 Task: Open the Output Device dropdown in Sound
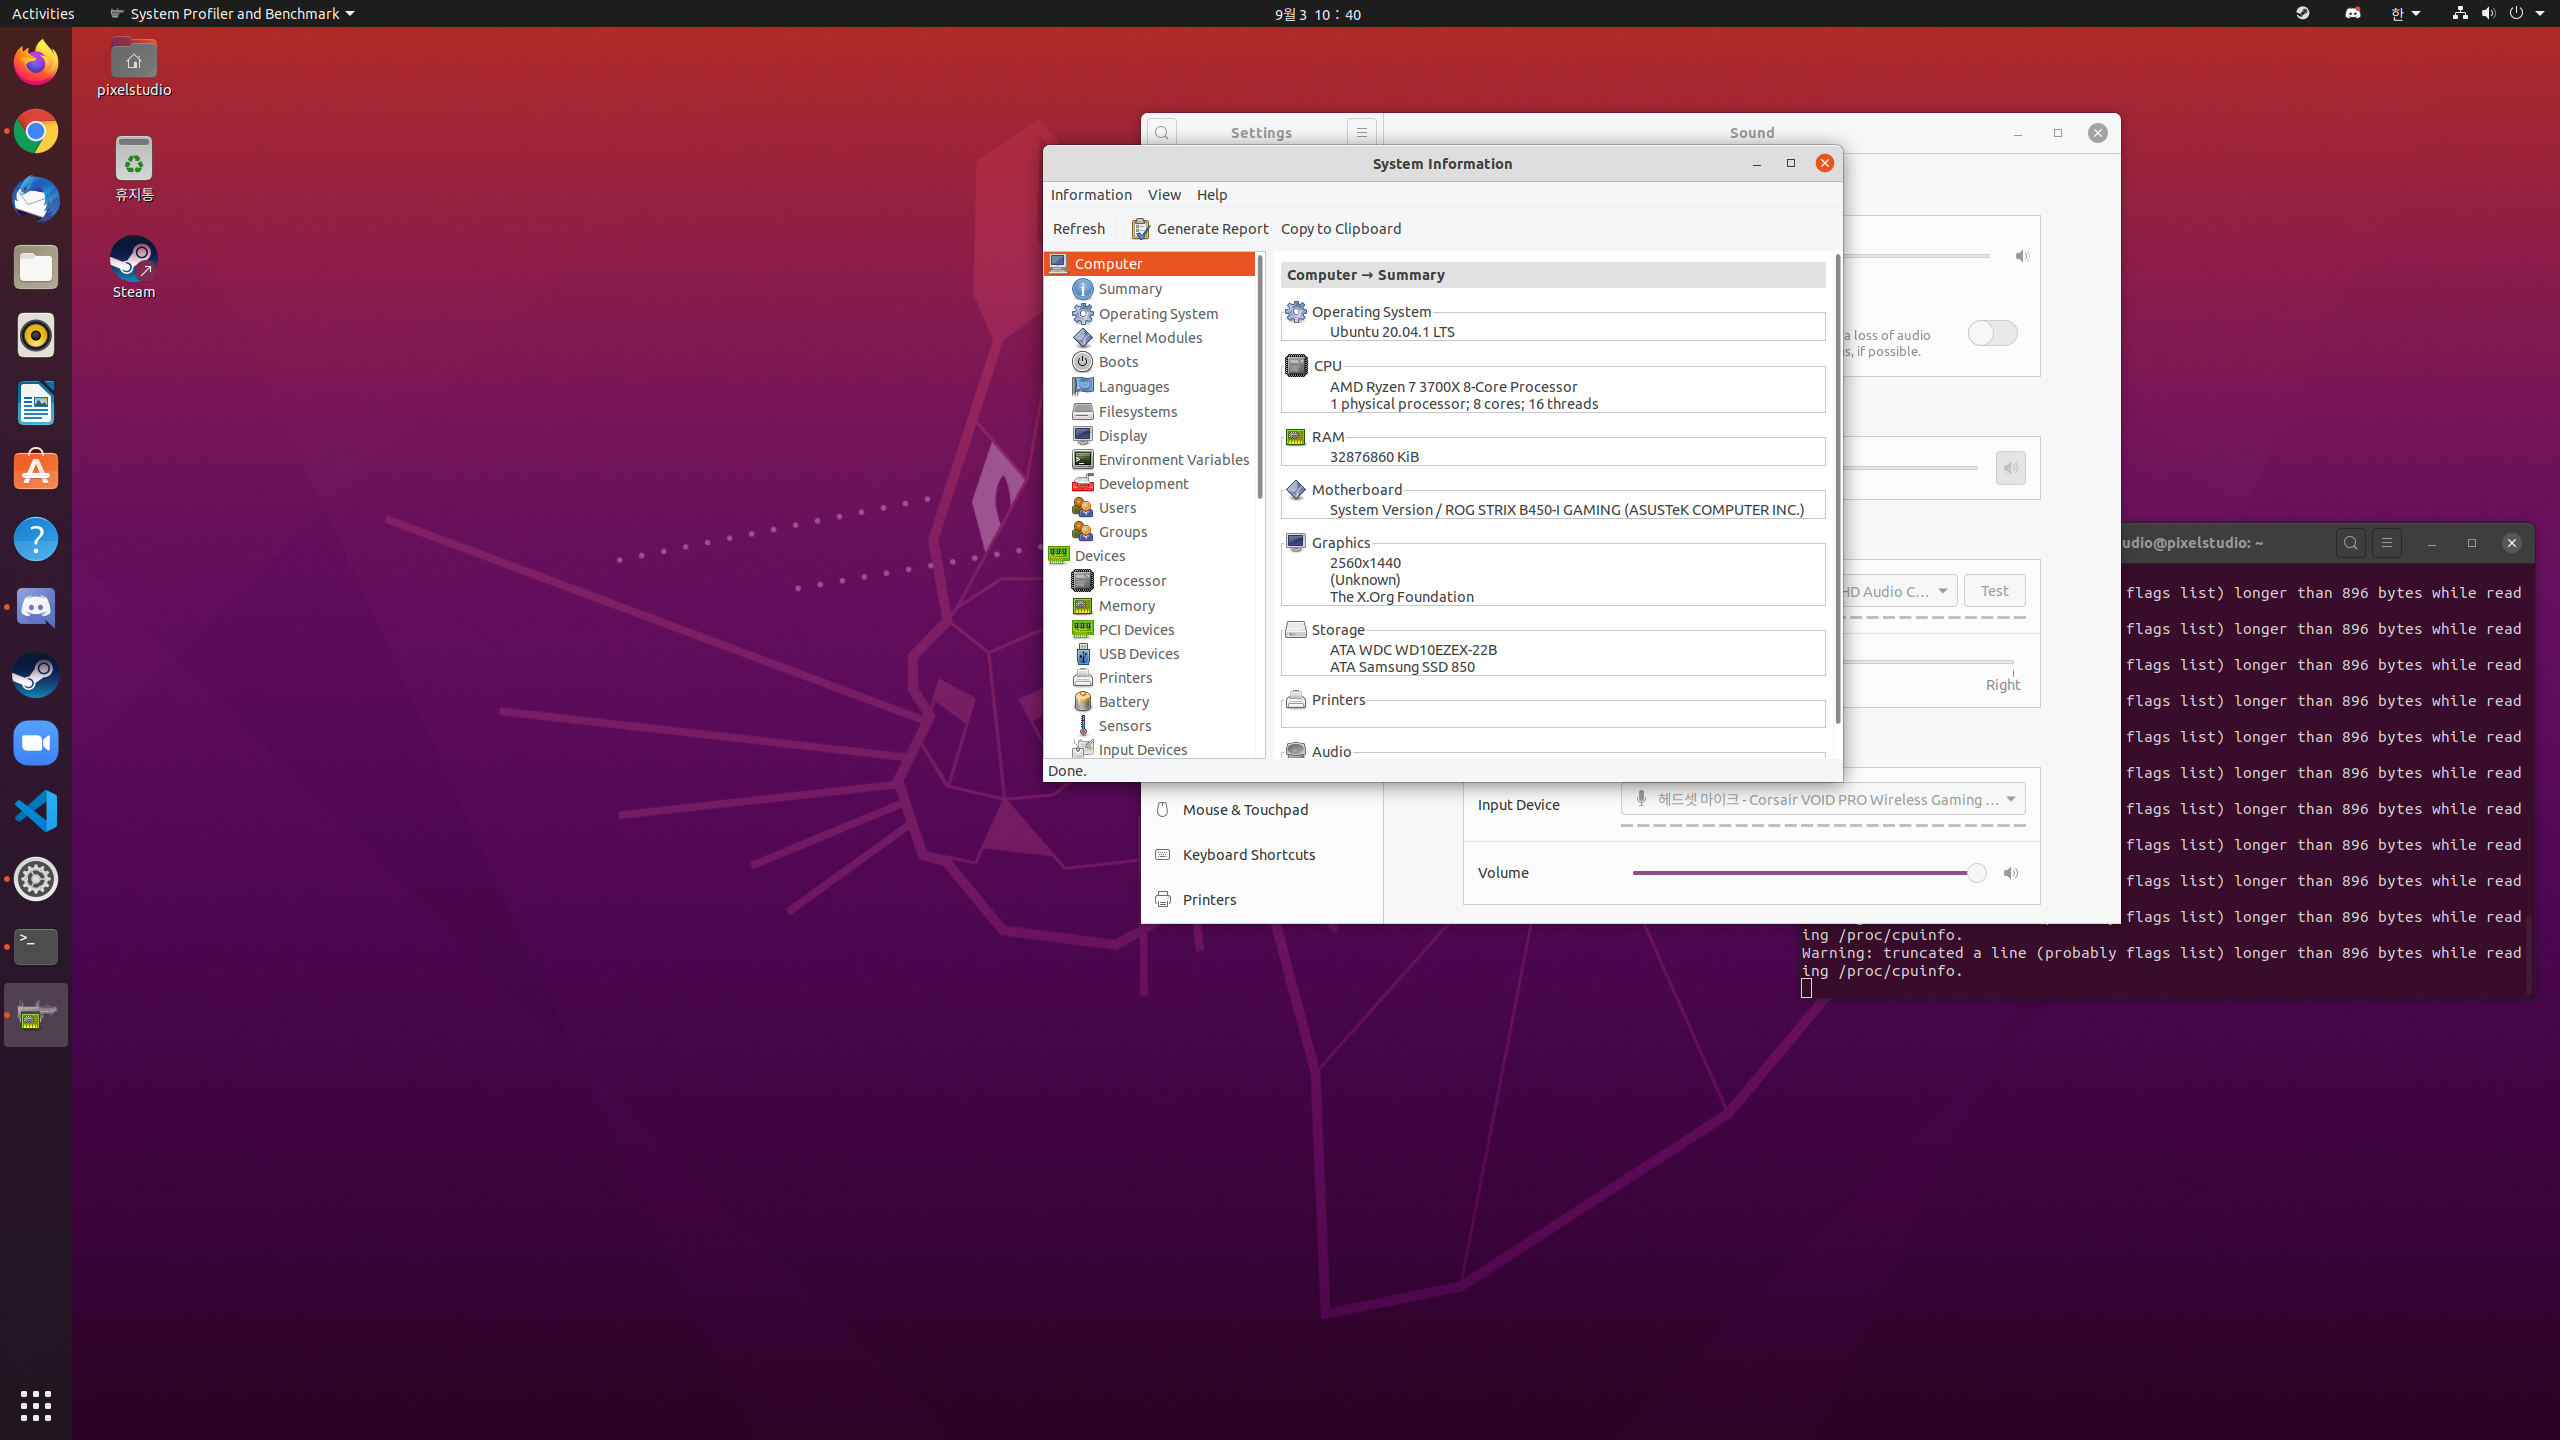[1898, 591]
